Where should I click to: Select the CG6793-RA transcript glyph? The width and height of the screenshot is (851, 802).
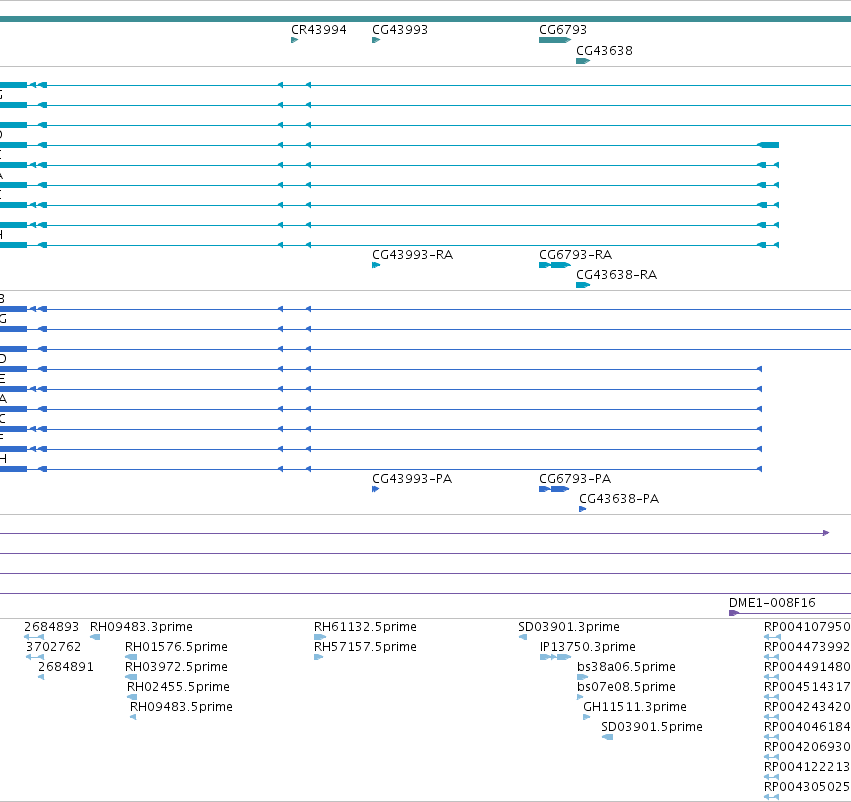point(555,265)
